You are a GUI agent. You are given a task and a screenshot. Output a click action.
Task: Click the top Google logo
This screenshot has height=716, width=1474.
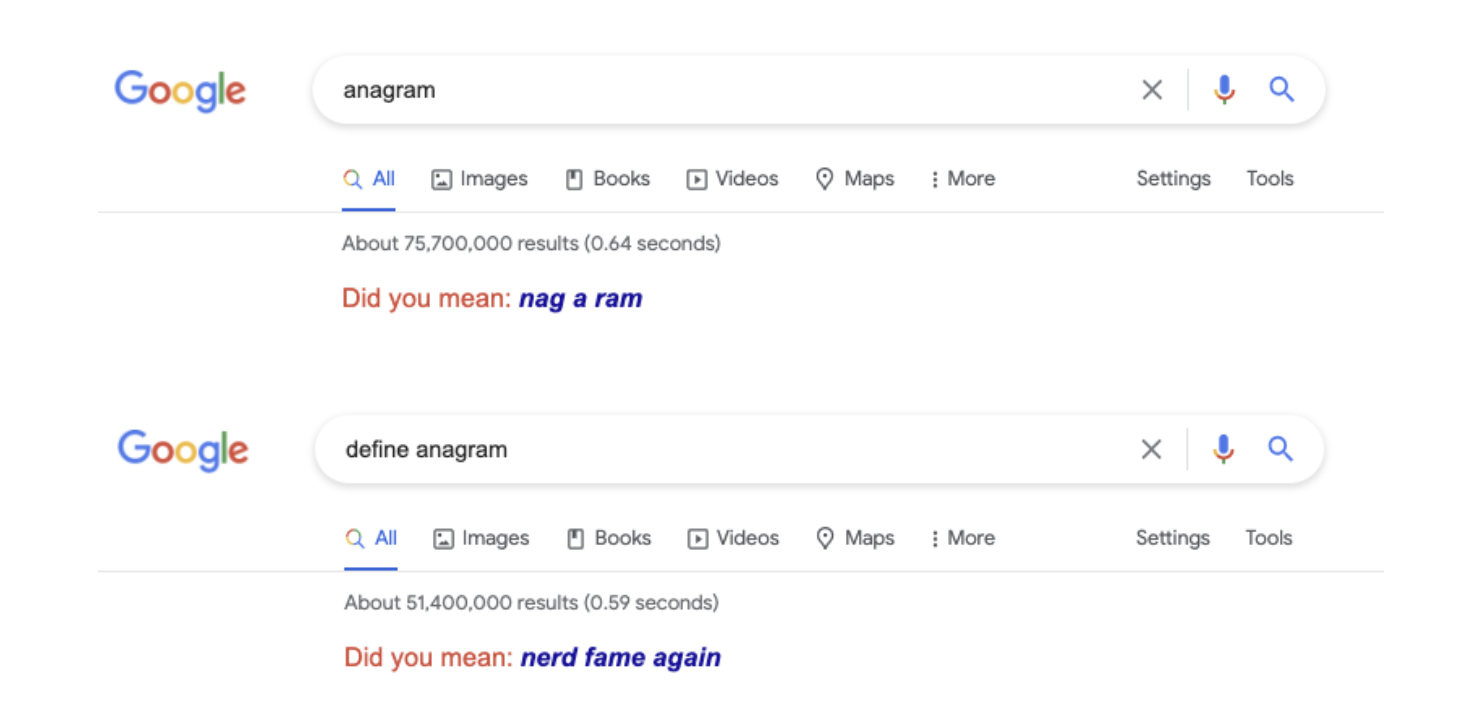180,91
